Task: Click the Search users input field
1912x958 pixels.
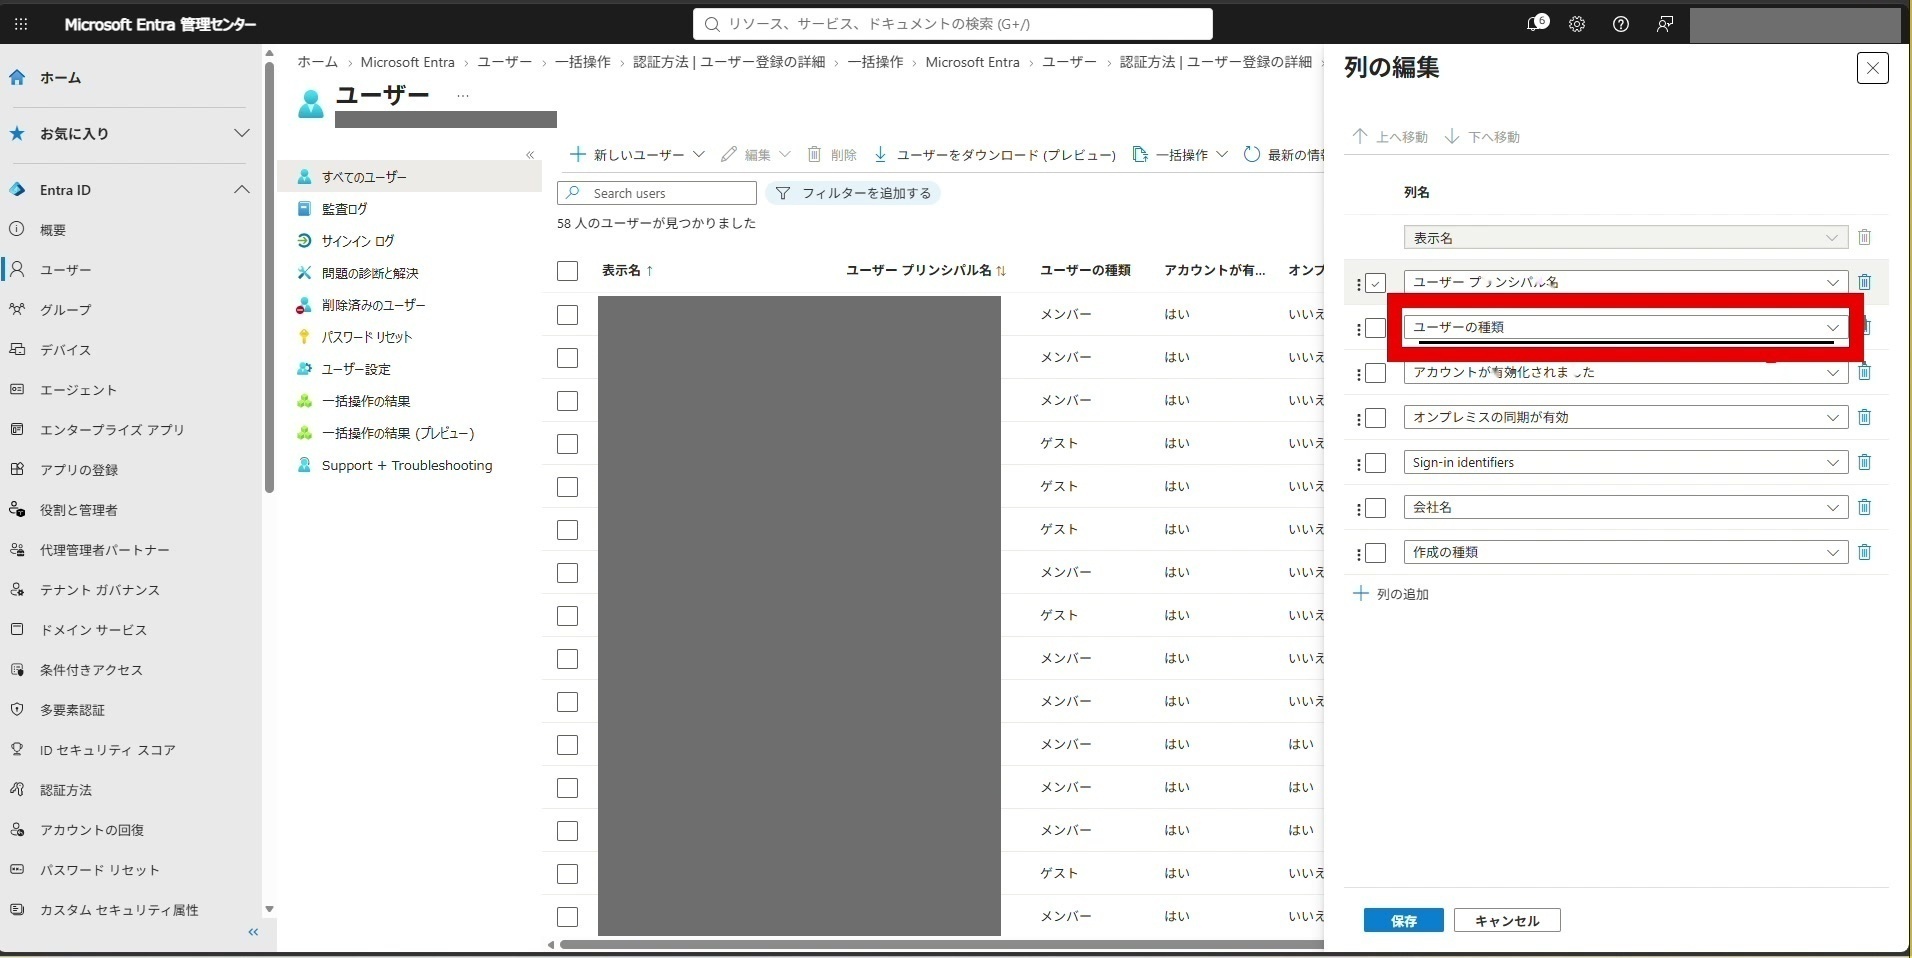Action: (657, 193)
